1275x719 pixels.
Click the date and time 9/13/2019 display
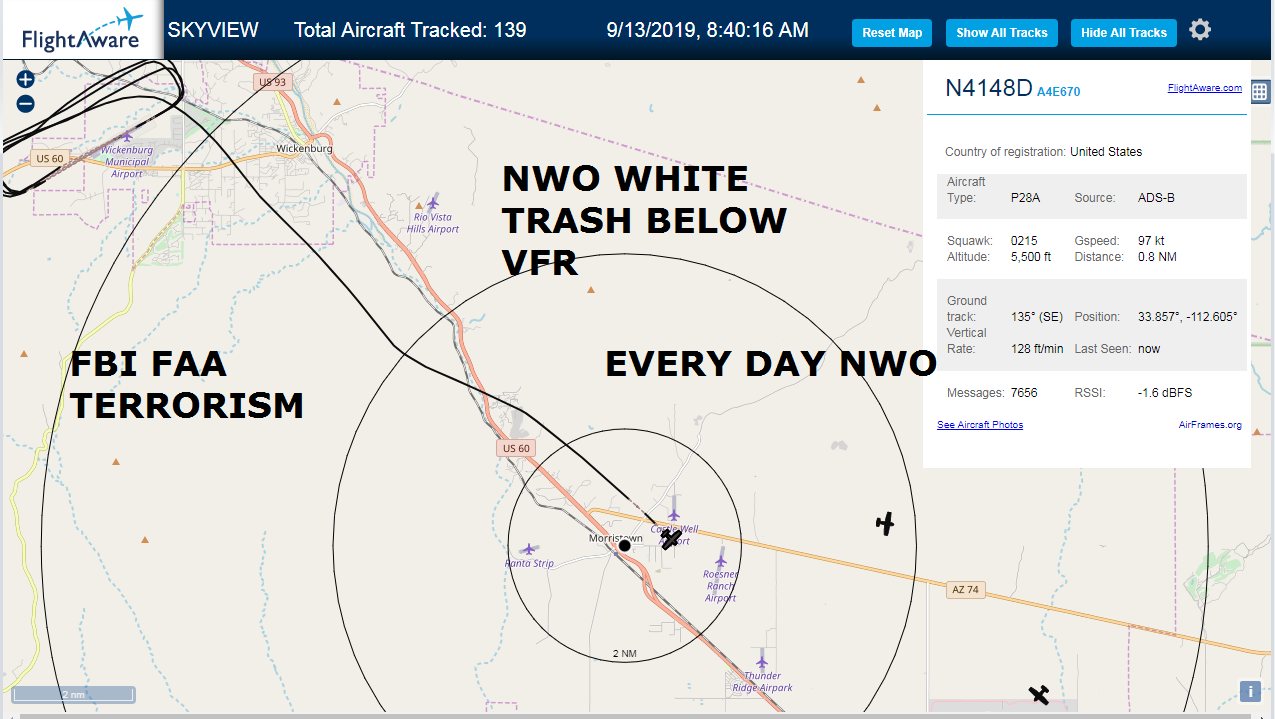coord(707,30)
